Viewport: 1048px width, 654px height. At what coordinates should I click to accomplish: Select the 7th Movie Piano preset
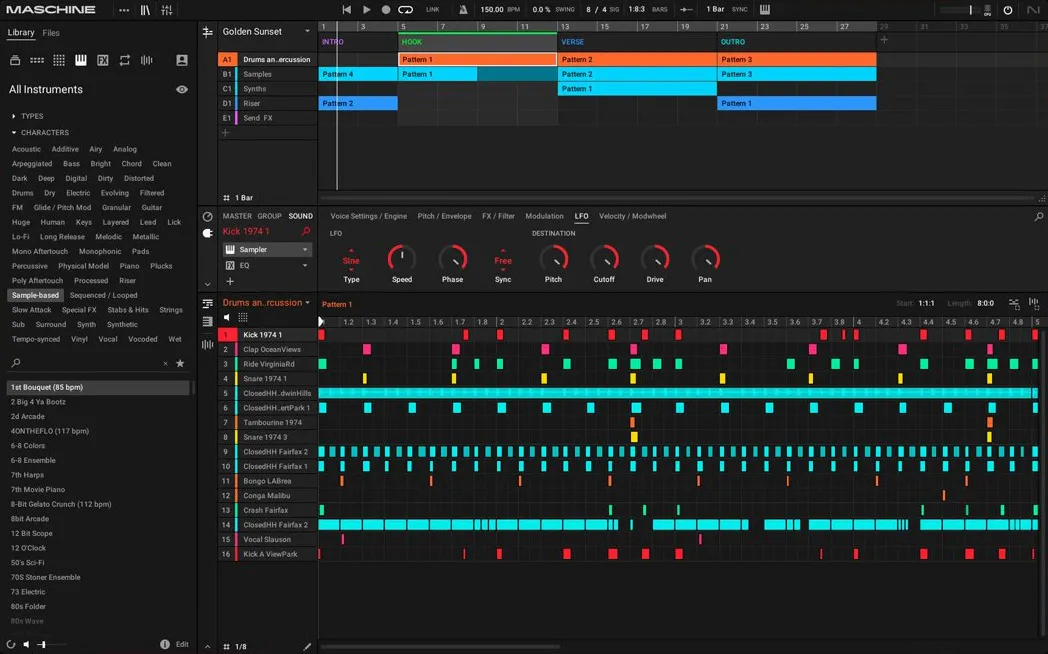tap(38, 489)
